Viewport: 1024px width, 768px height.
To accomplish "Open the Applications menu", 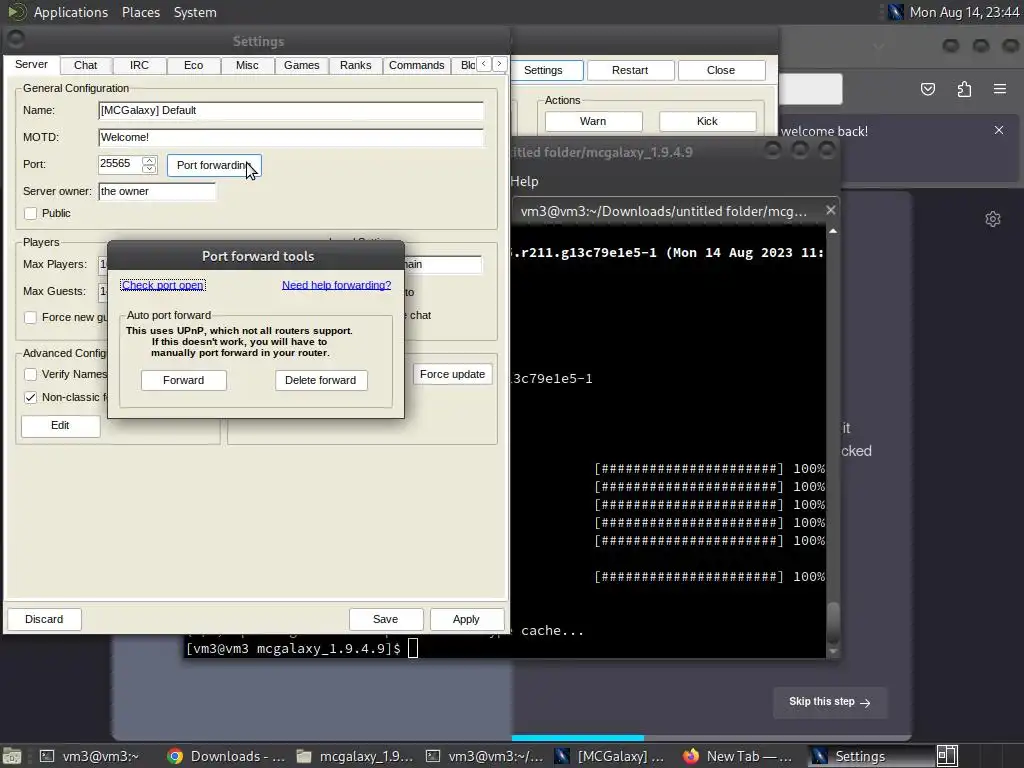I will pos(71,12).
